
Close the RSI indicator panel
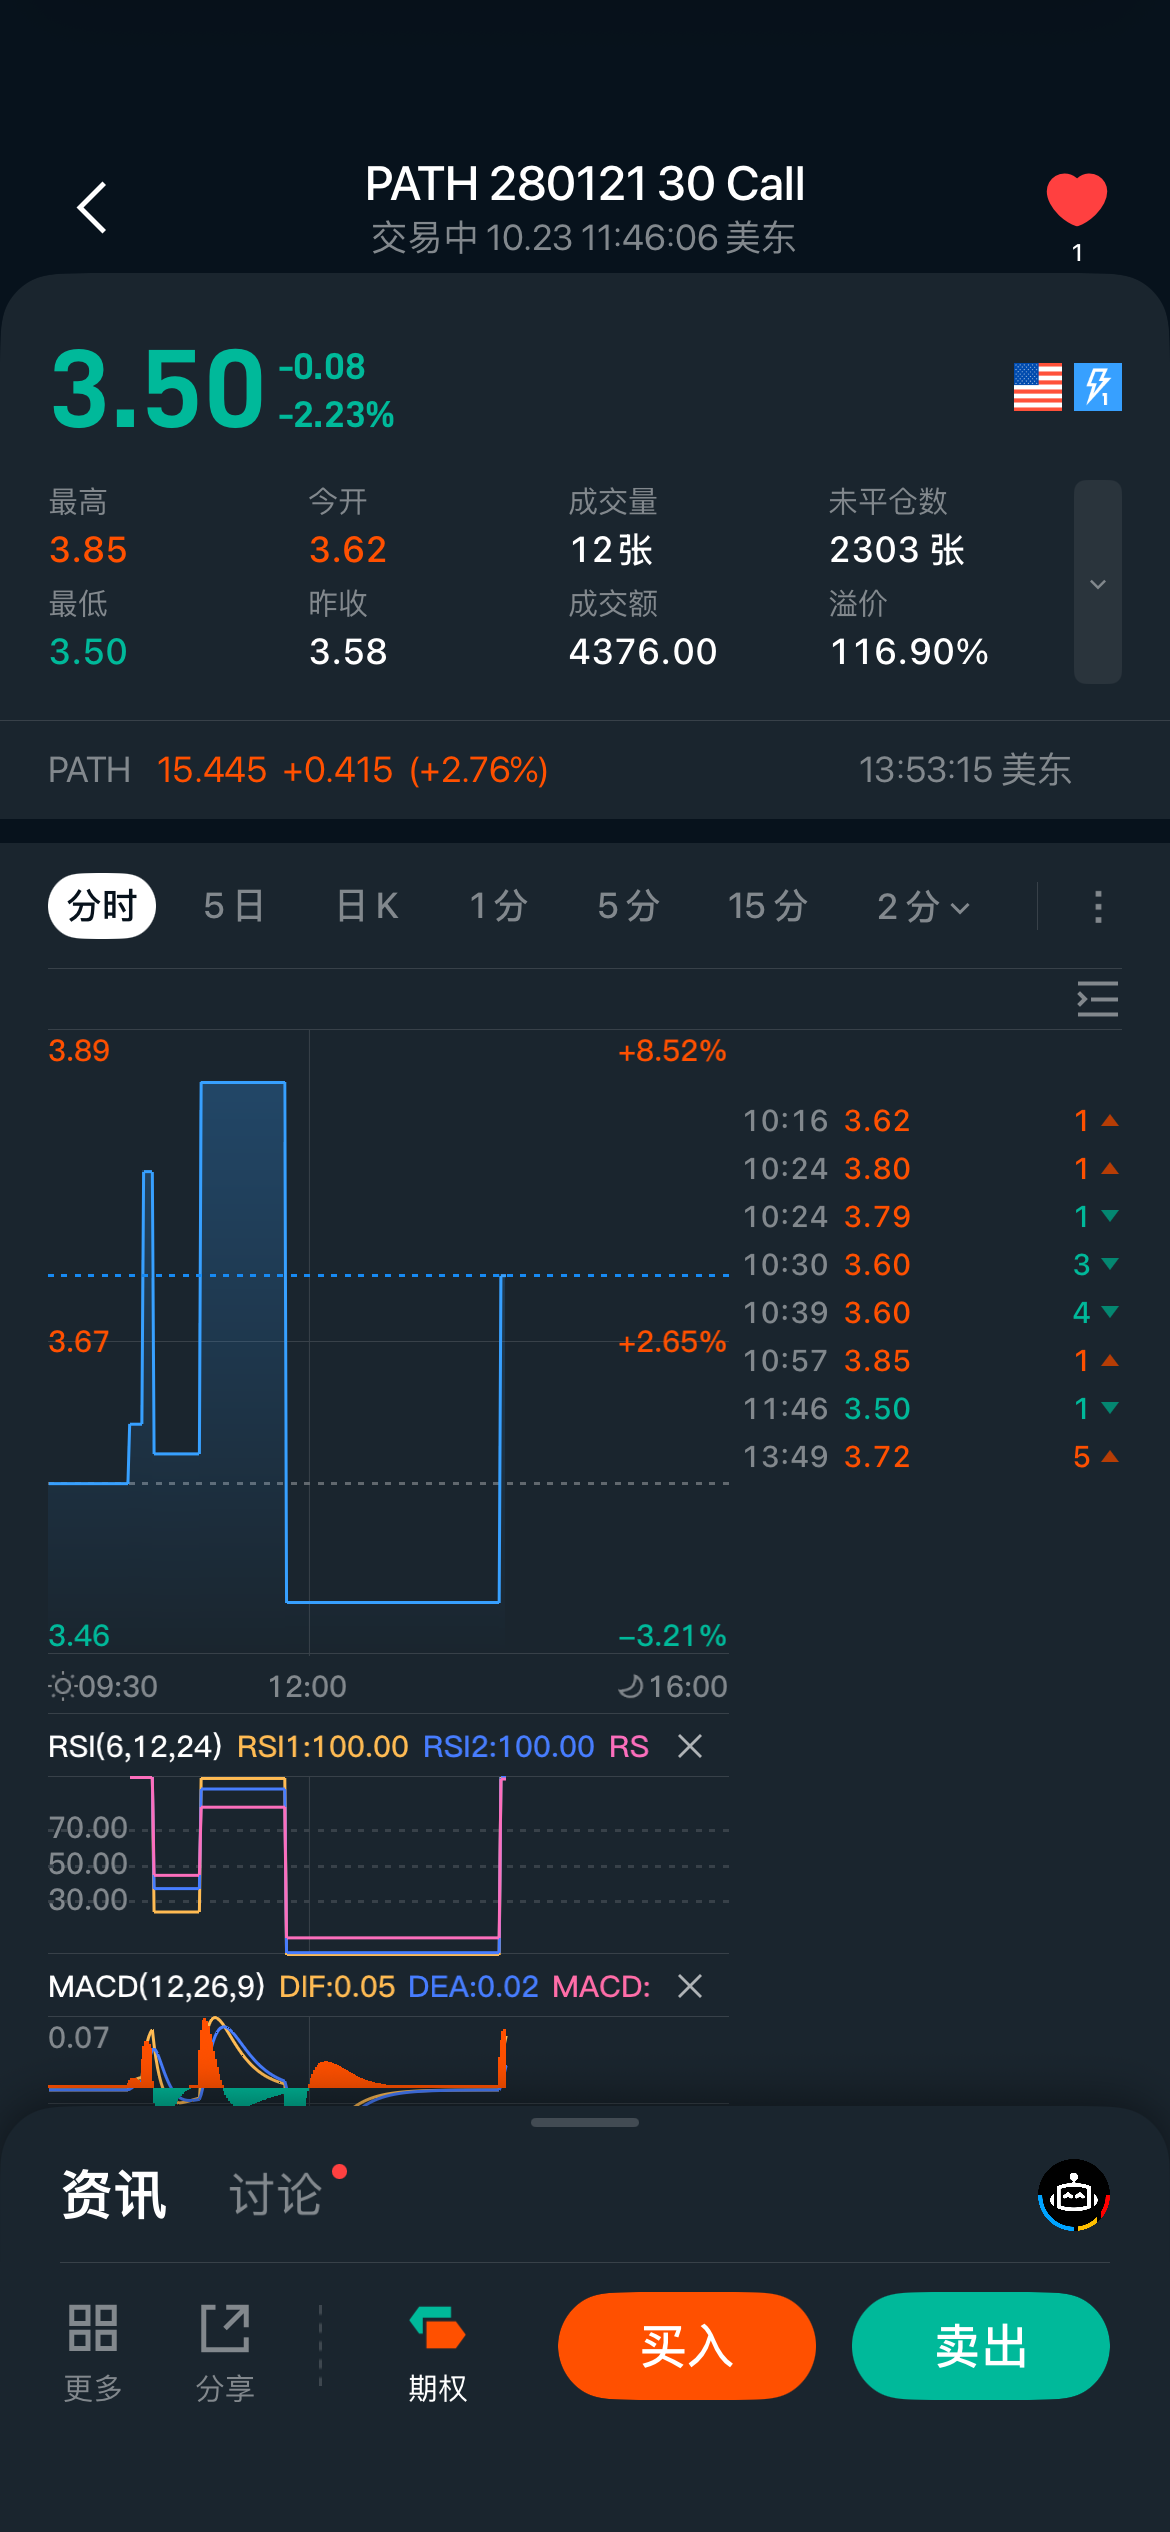point(690,1746)
